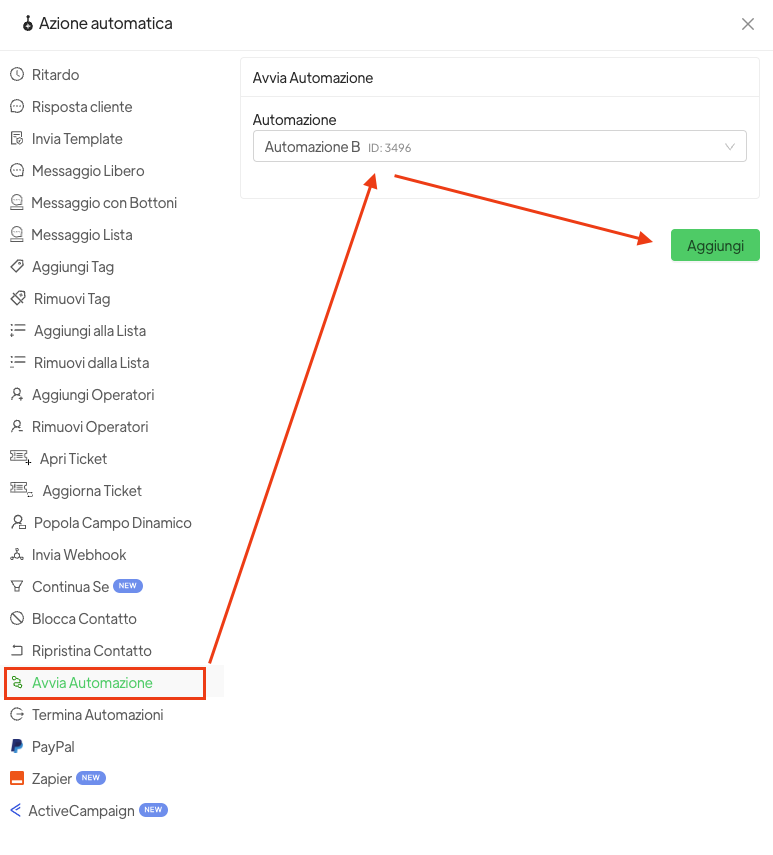The height and width of the screenshot is (855, 773).
Task: Select the Invia Template action
Action: pos(77,139)
